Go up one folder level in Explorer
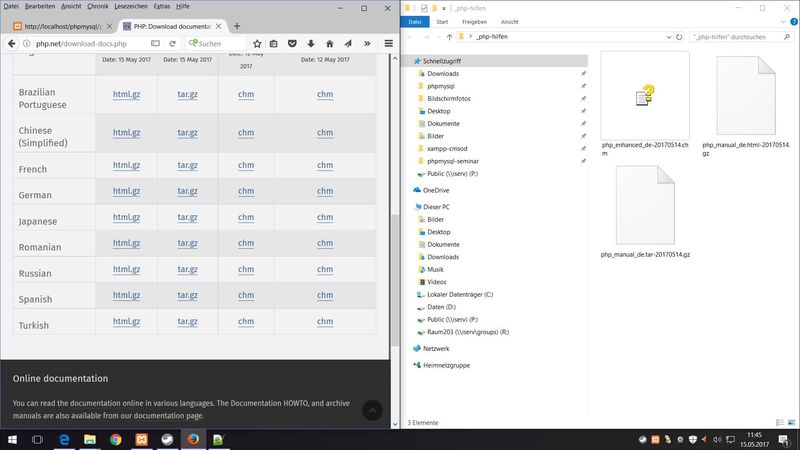 [x=449, y=36]
